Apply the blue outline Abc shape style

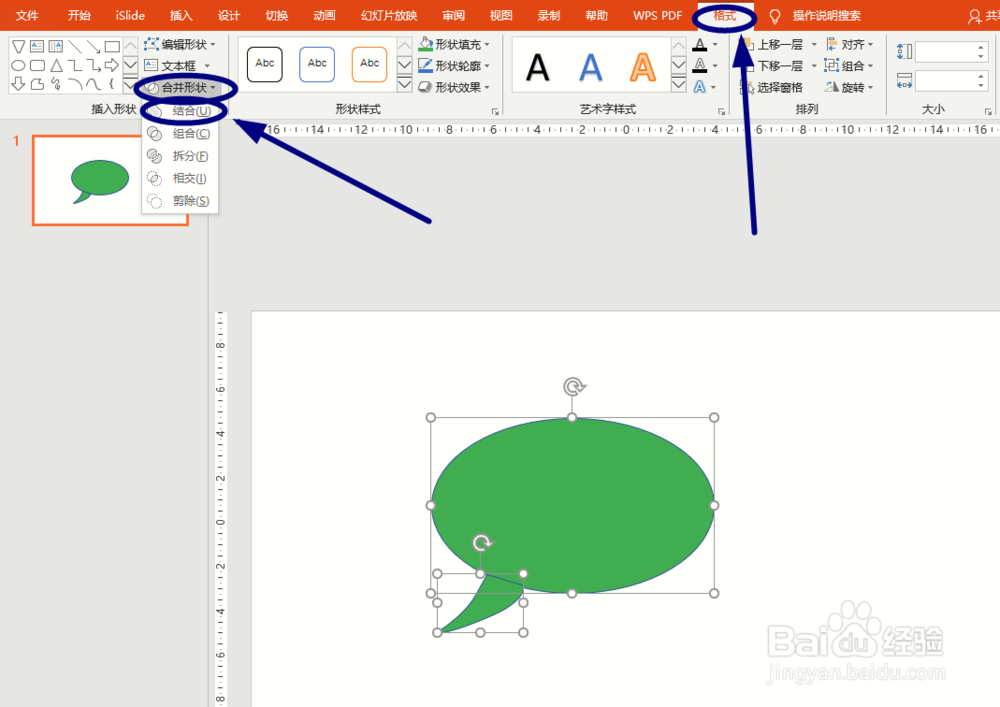pyautogui.click(x=317, y=64)
